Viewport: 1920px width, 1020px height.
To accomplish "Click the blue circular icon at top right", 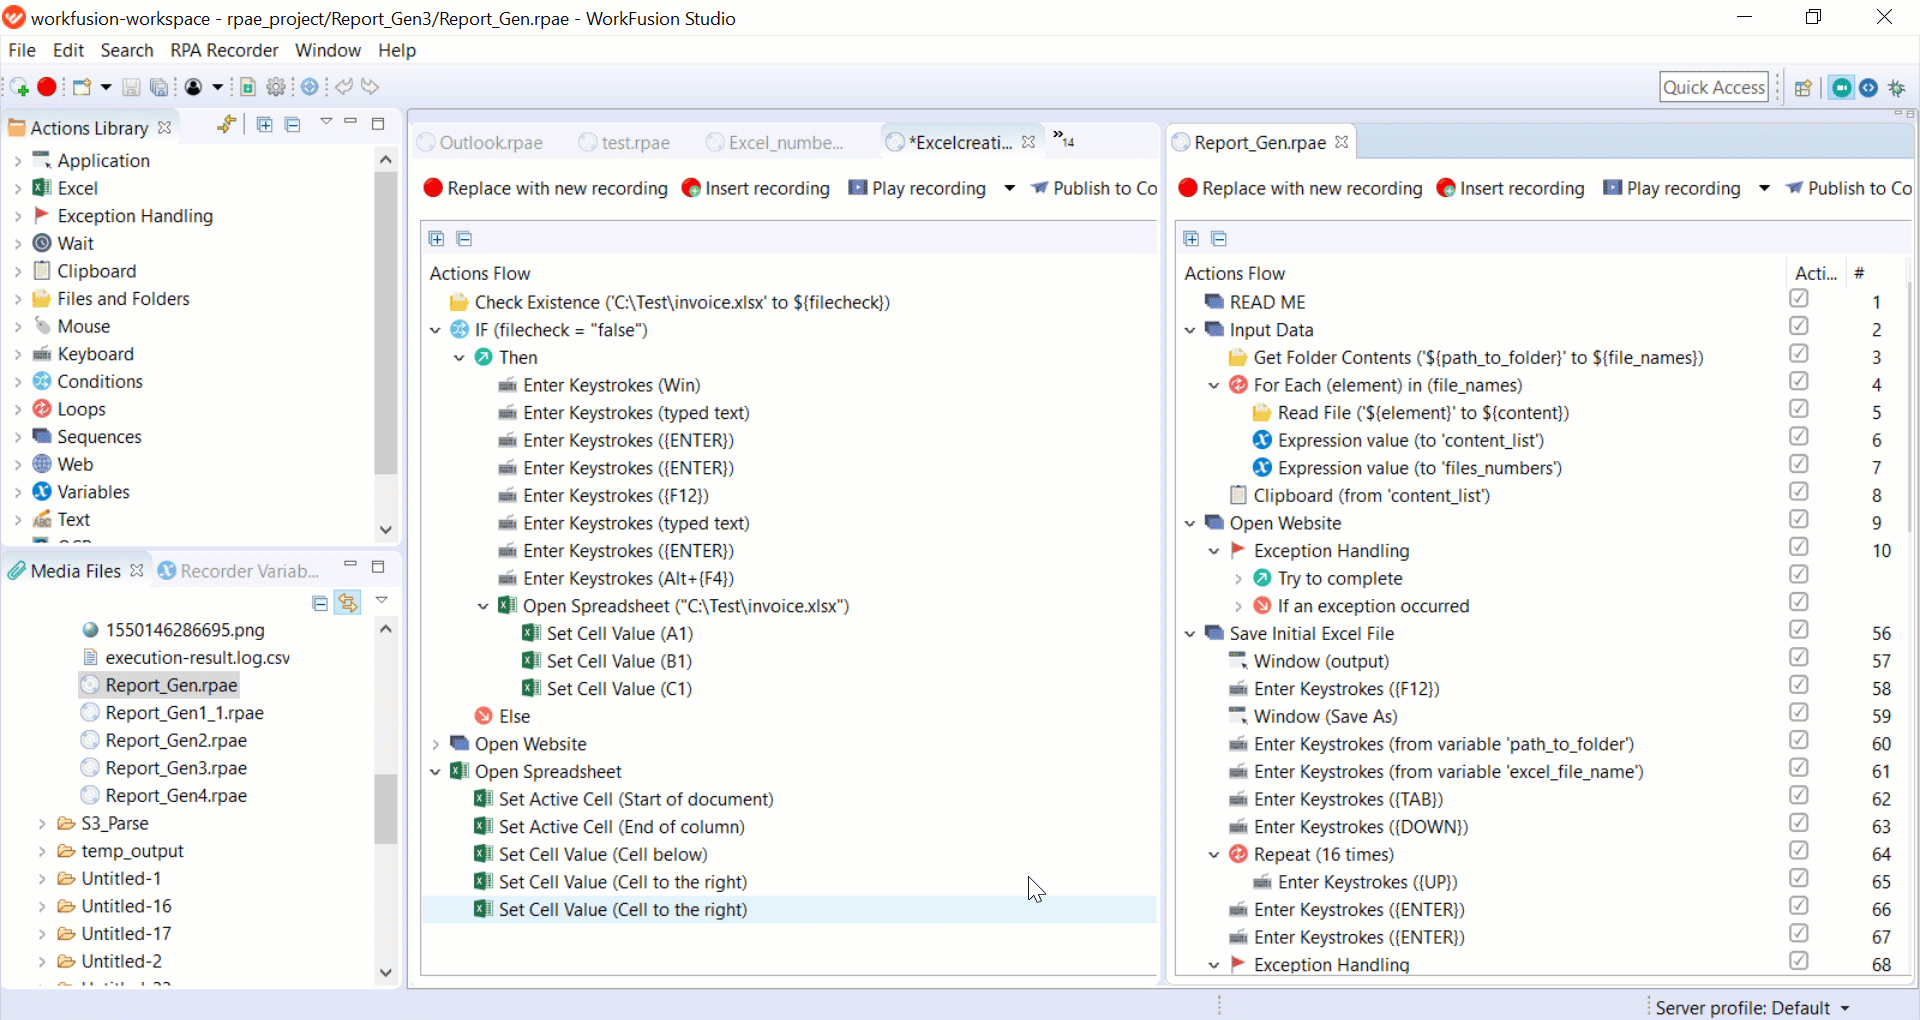I will pyautogui.click(x=1868, y=88).
